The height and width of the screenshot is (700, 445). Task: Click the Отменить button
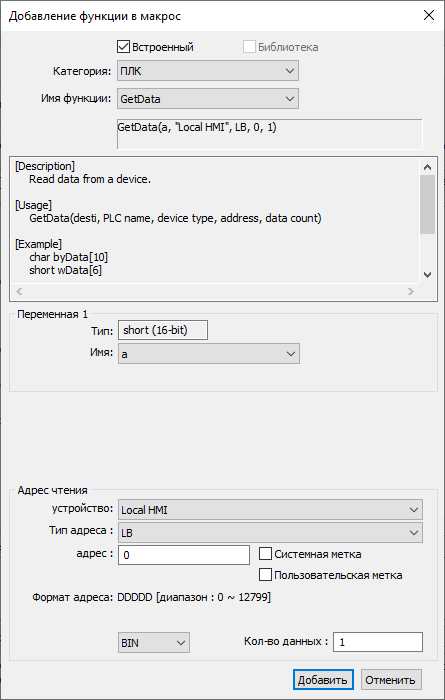391,680
